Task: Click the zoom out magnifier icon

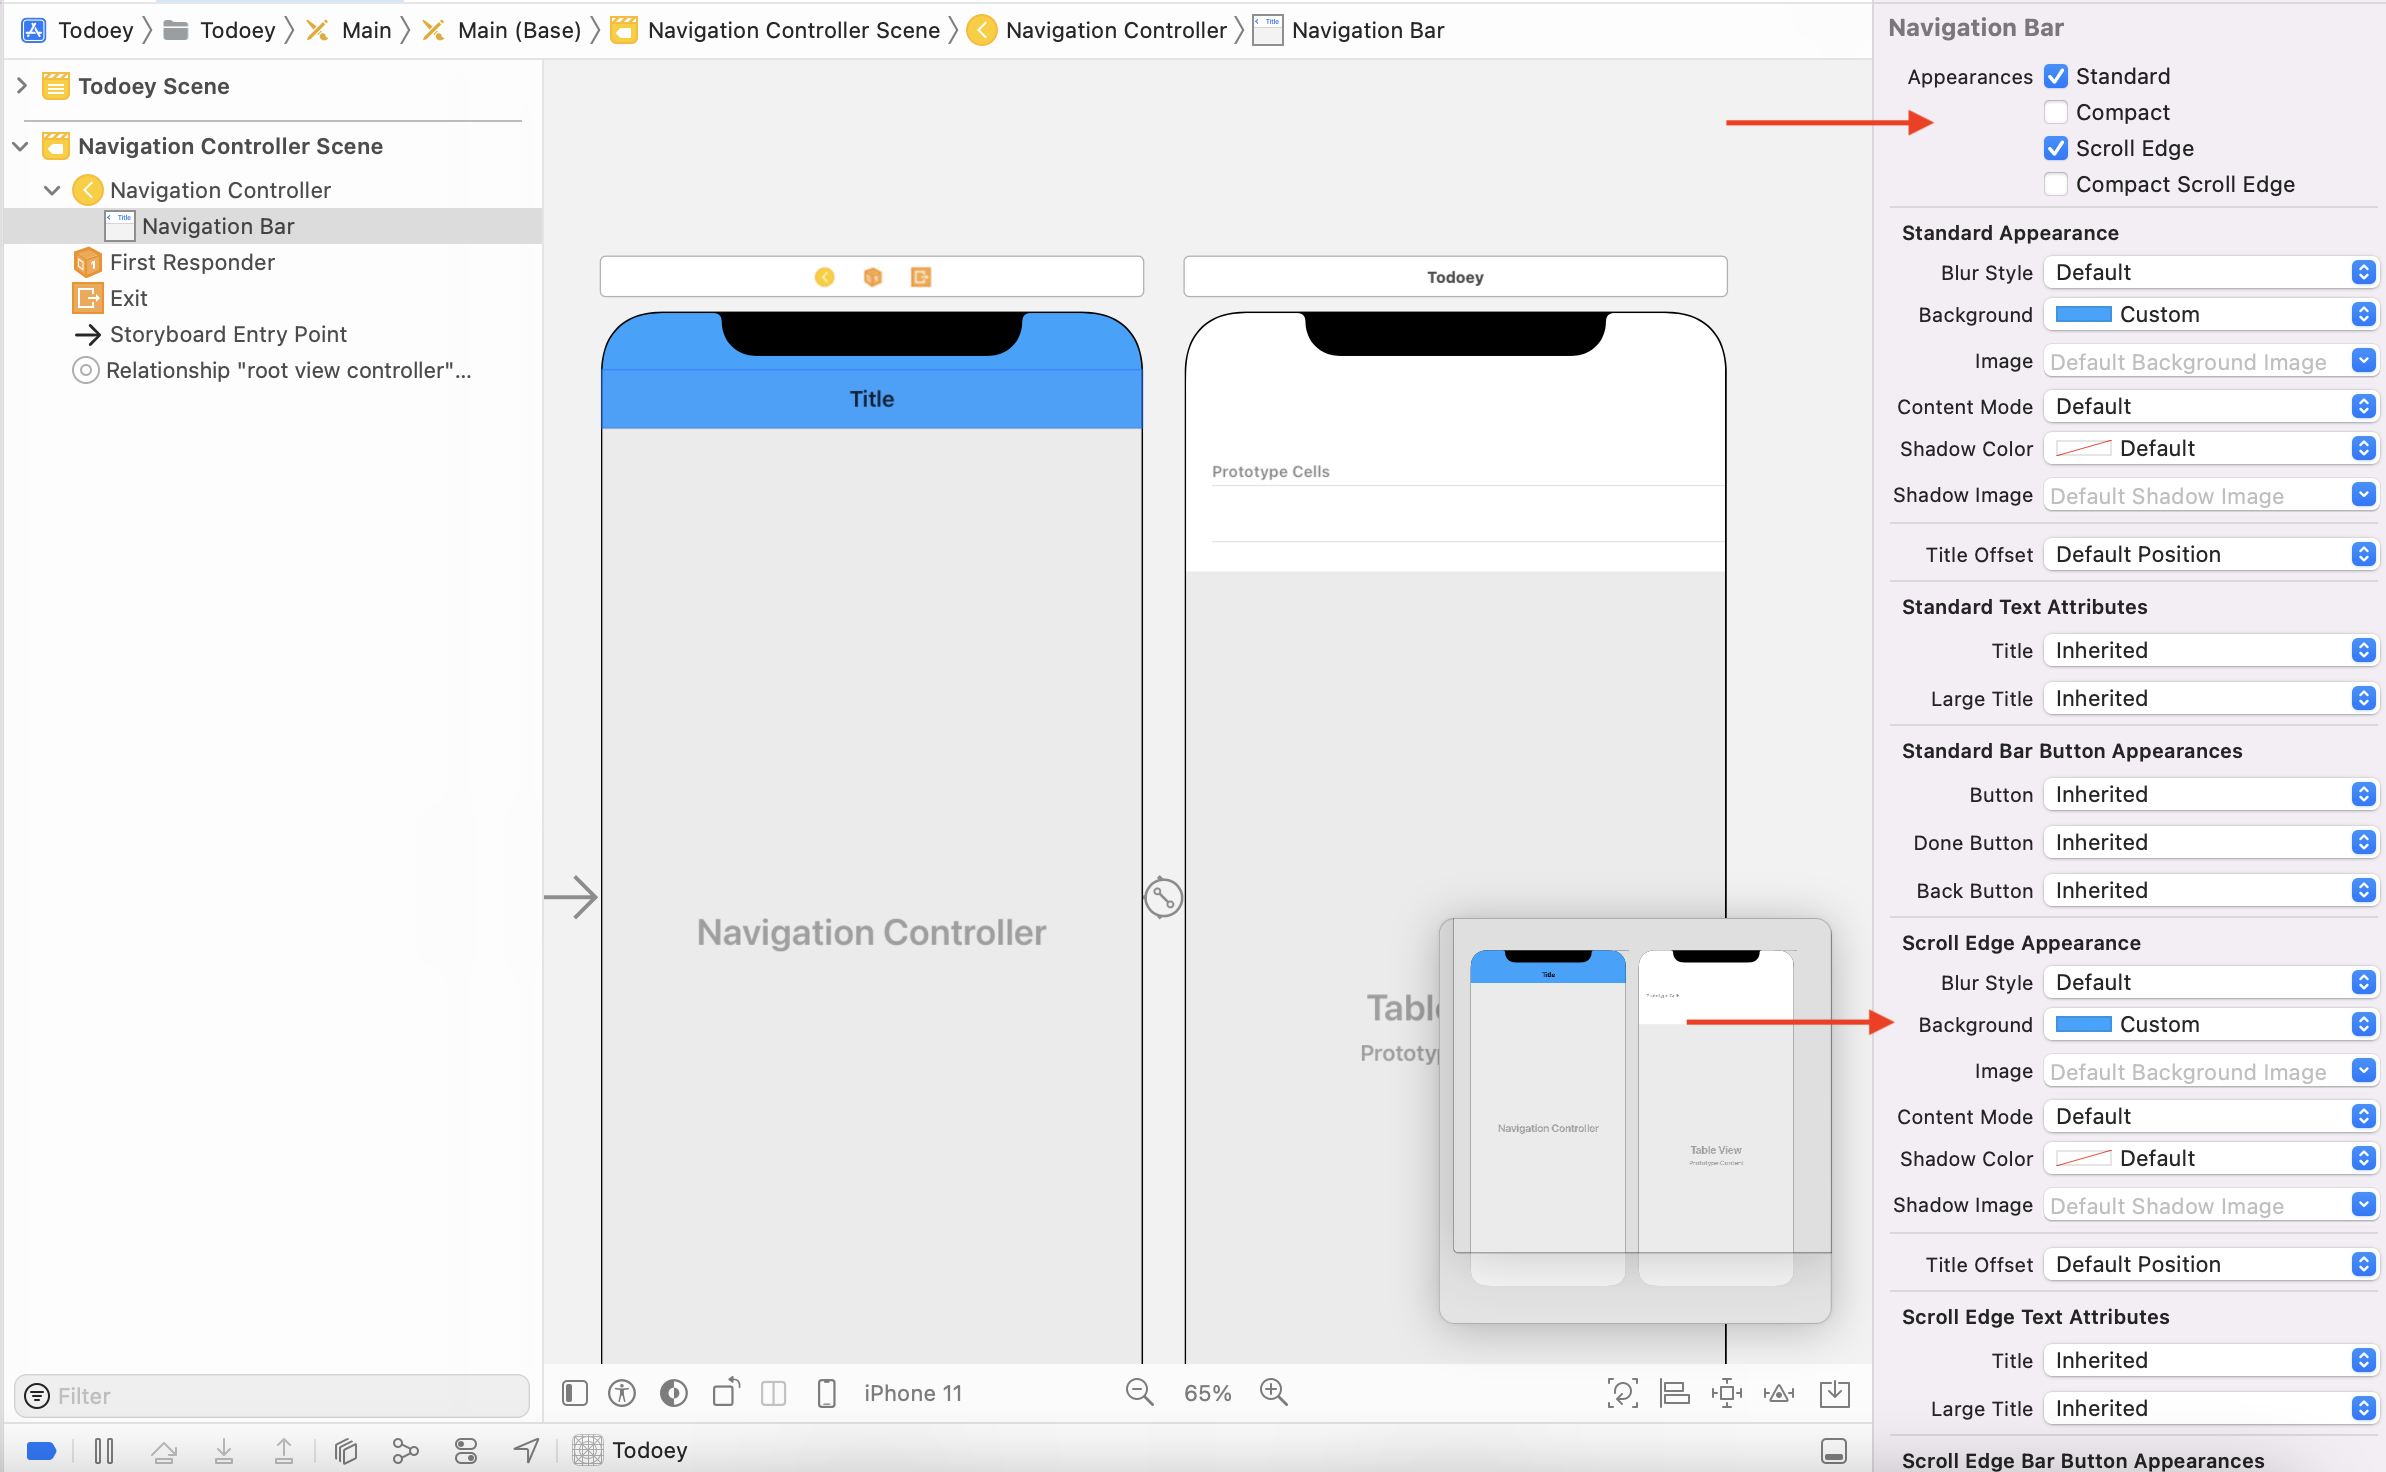Action: (x=1139, y=1392)
